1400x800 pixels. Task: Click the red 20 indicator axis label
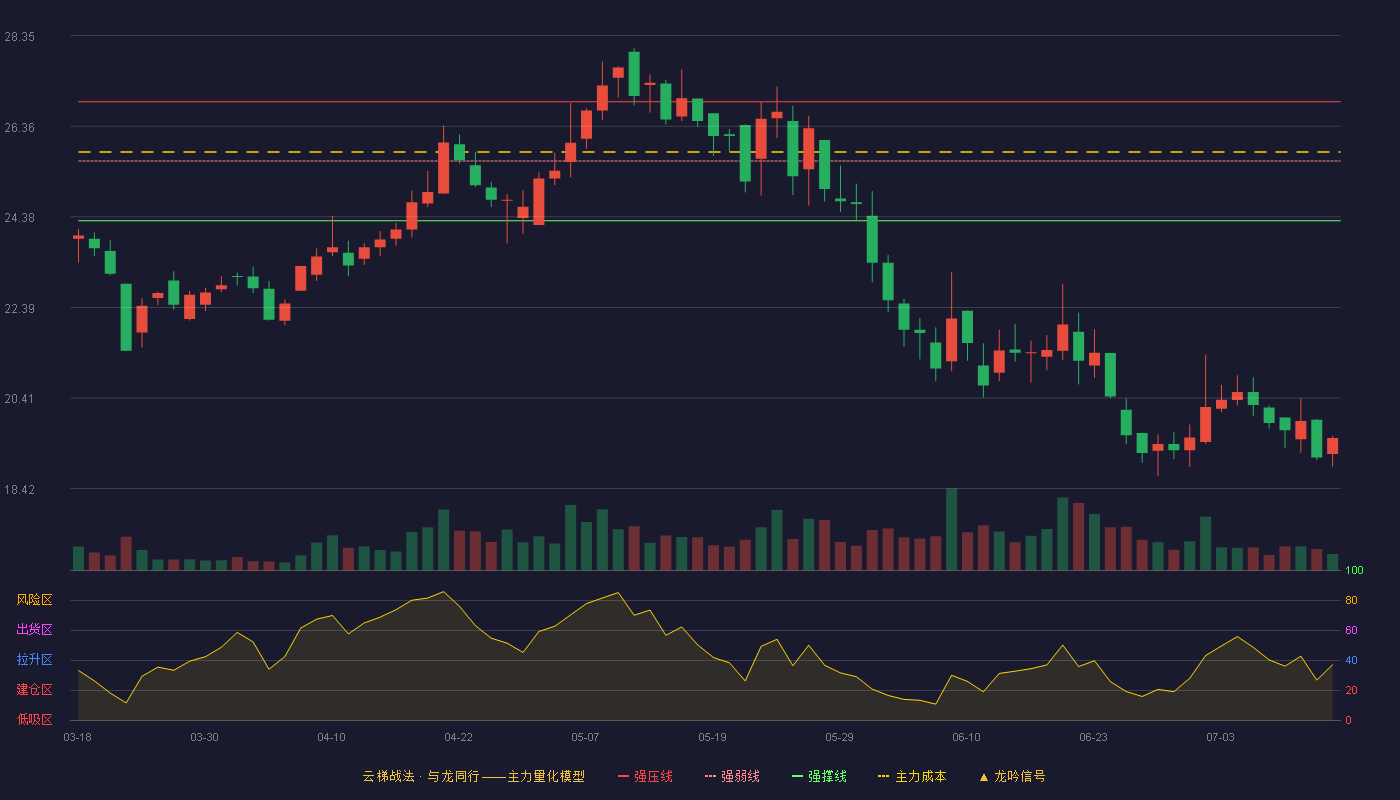coord(1351,691)
